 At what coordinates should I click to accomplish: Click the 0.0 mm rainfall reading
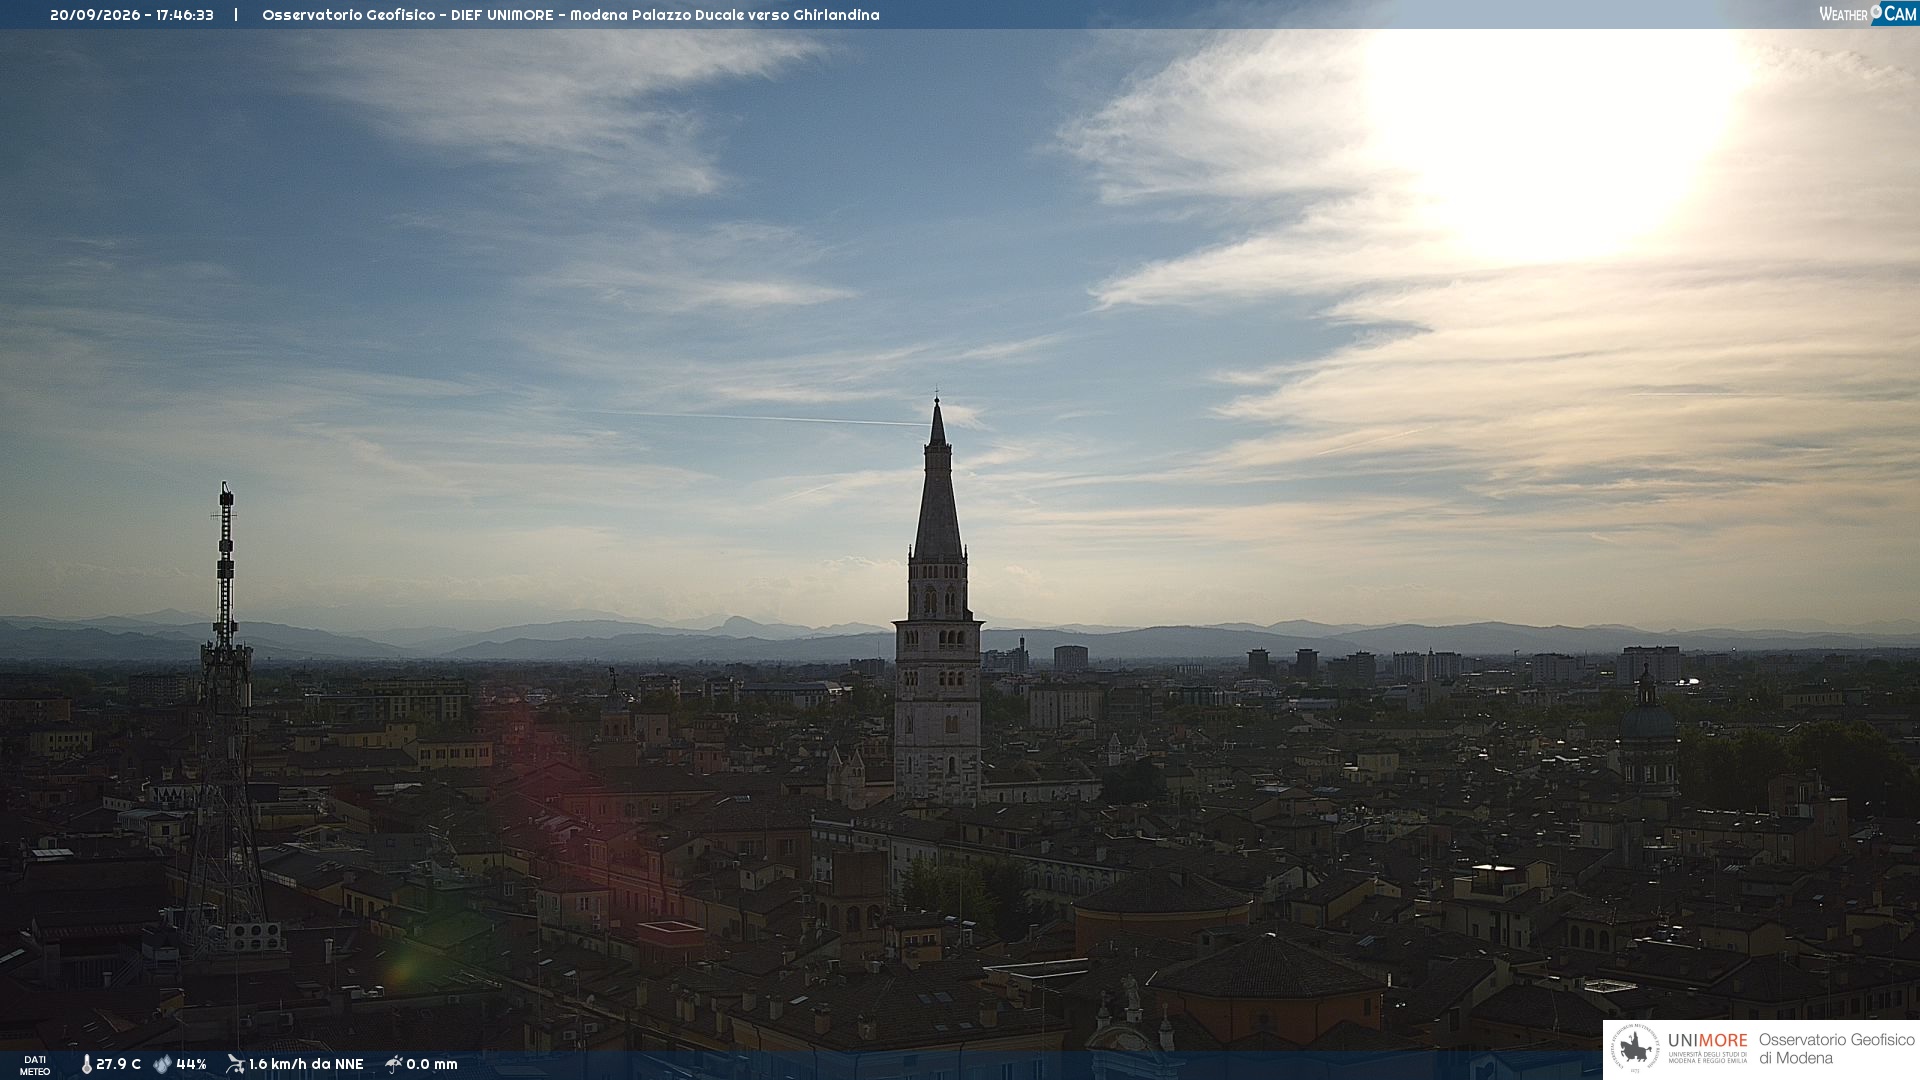tap(432, 1064)
